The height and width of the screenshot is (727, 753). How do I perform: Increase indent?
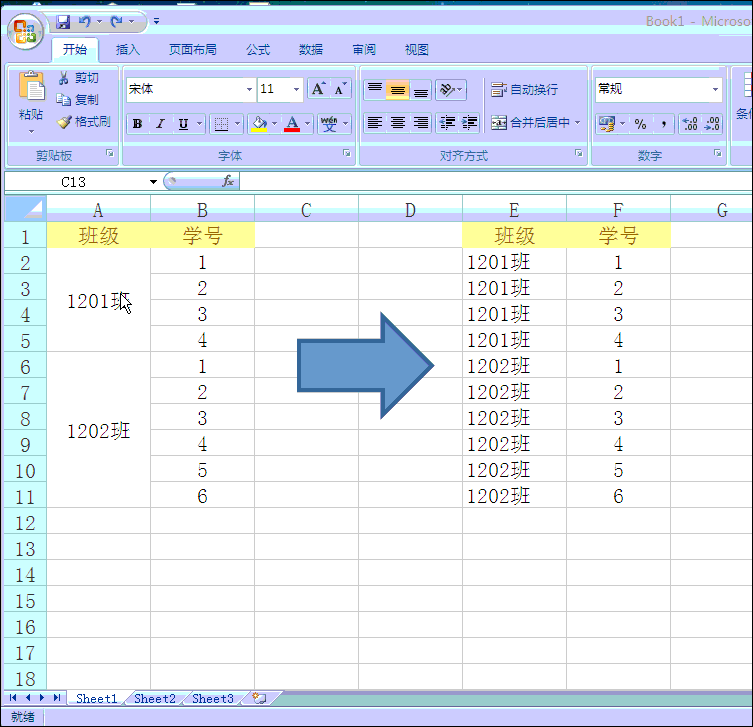pos(470,123)
